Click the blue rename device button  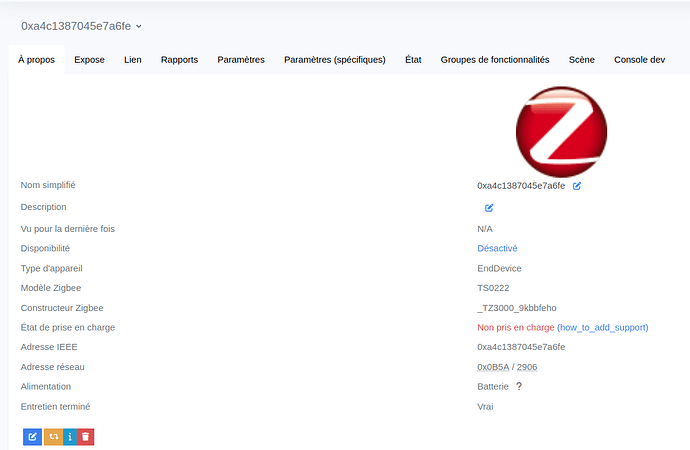click(33, 437)
